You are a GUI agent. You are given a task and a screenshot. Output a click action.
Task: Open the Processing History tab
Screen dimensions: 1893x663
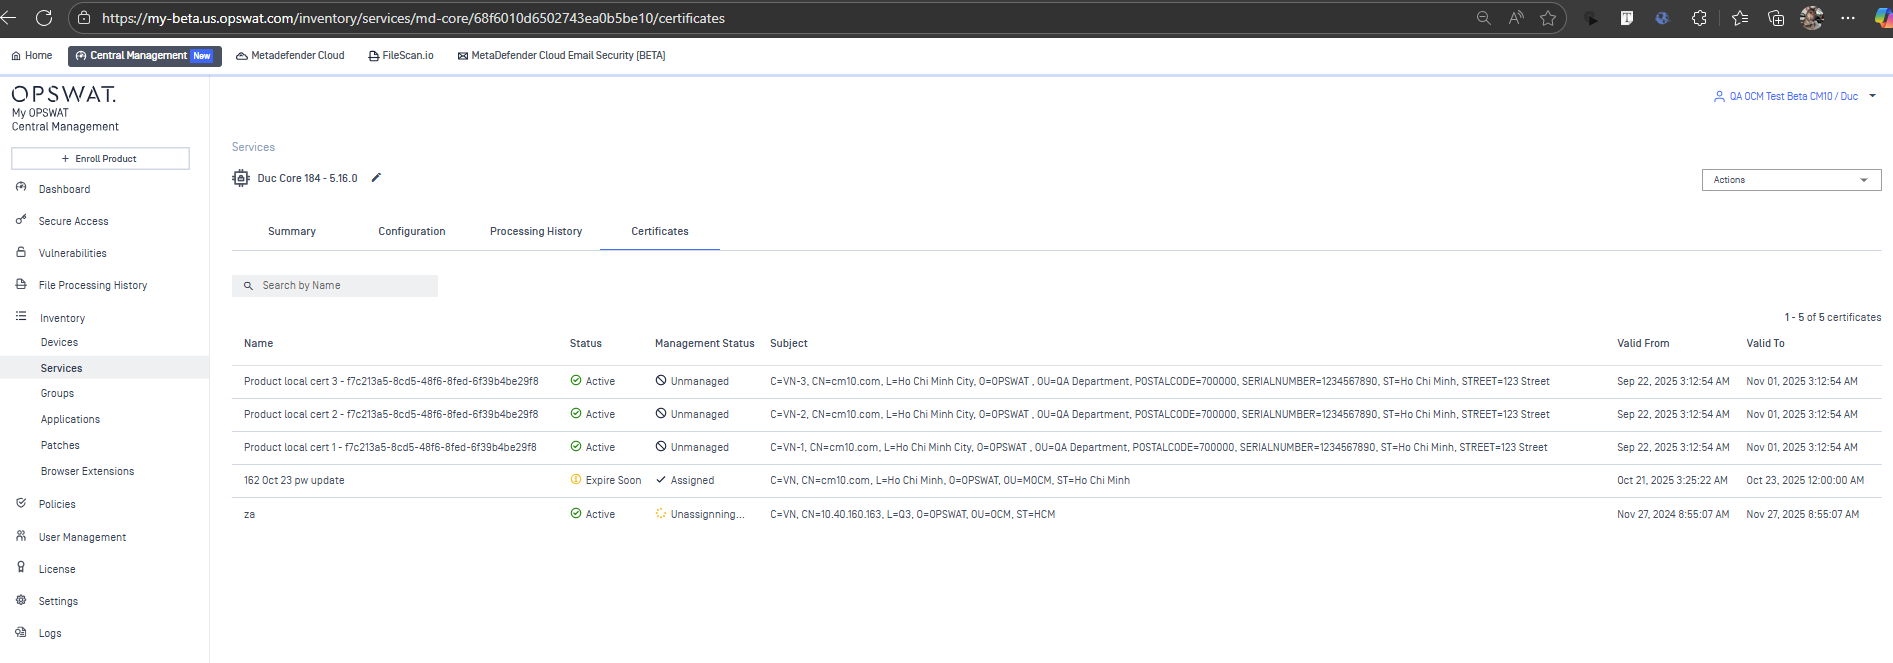535,231
